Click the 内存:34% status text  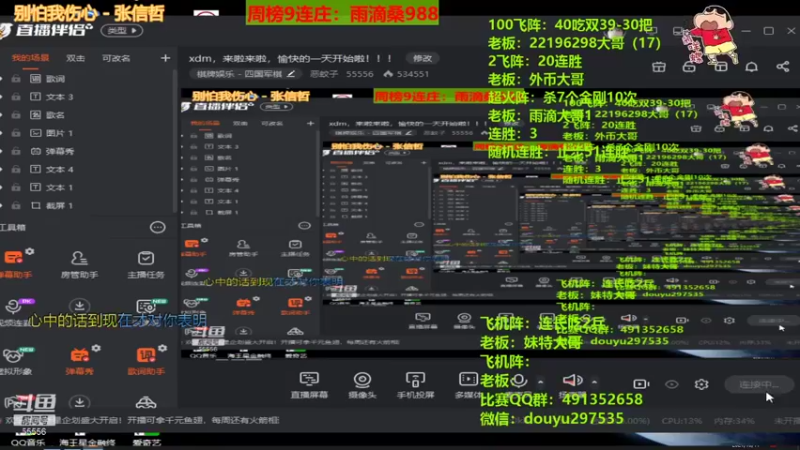[735, 421]
